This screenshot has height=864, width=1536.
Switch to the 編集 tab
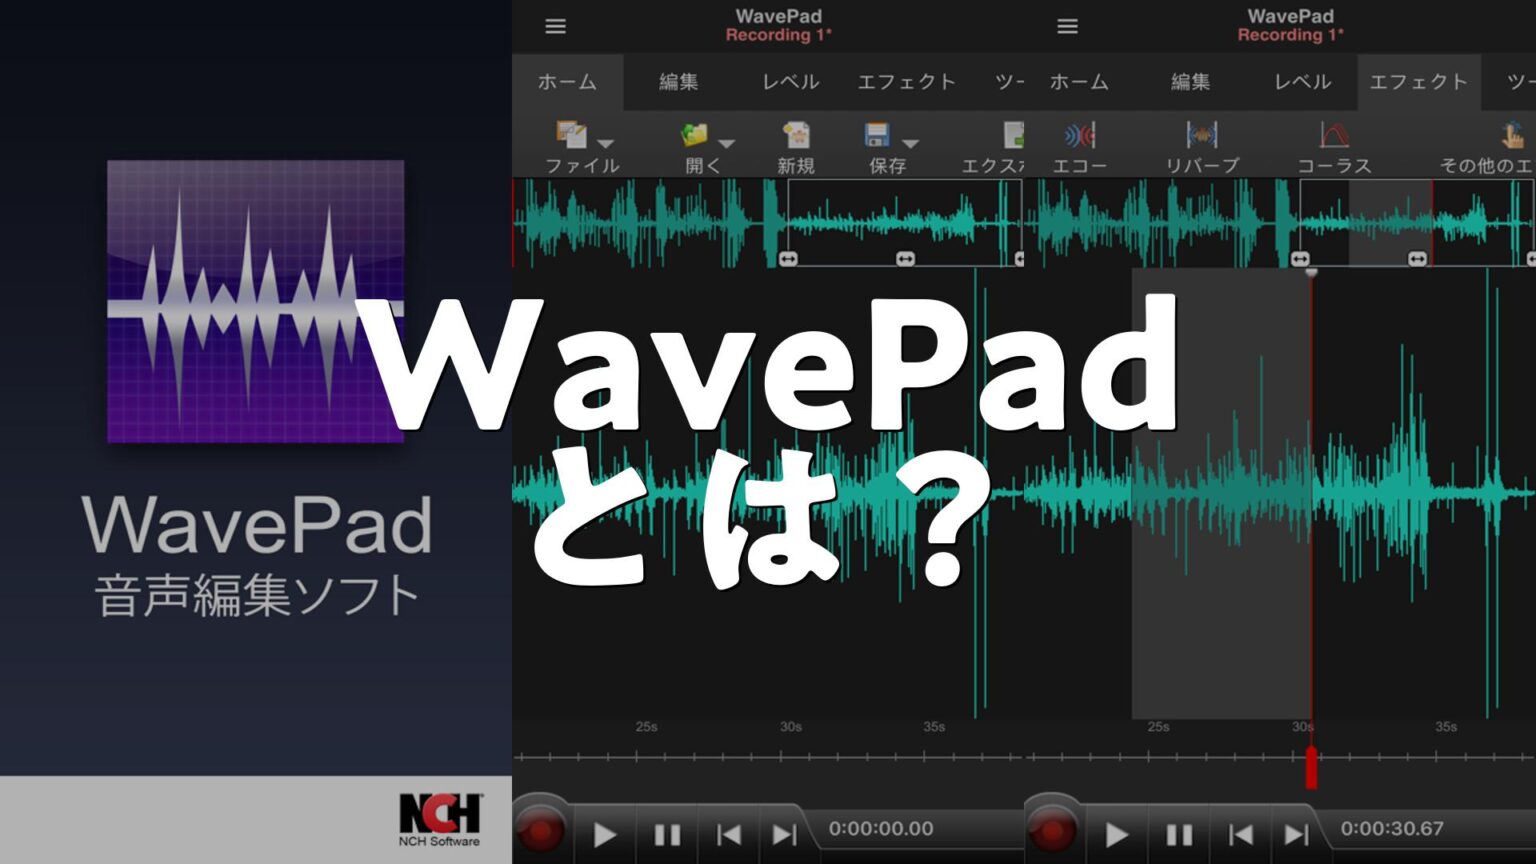pos(676,82)
